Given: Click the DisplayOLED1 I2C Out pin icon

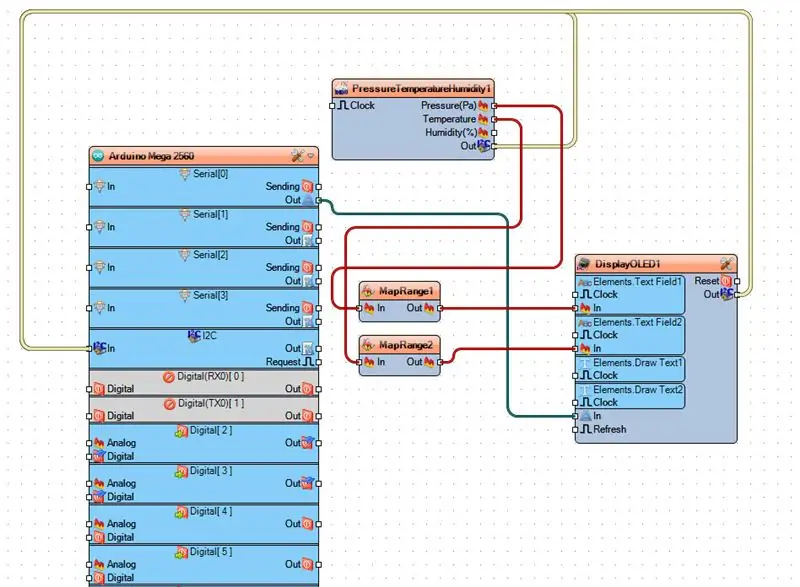Looking at the screenshot, I should (x=727, y=294).
